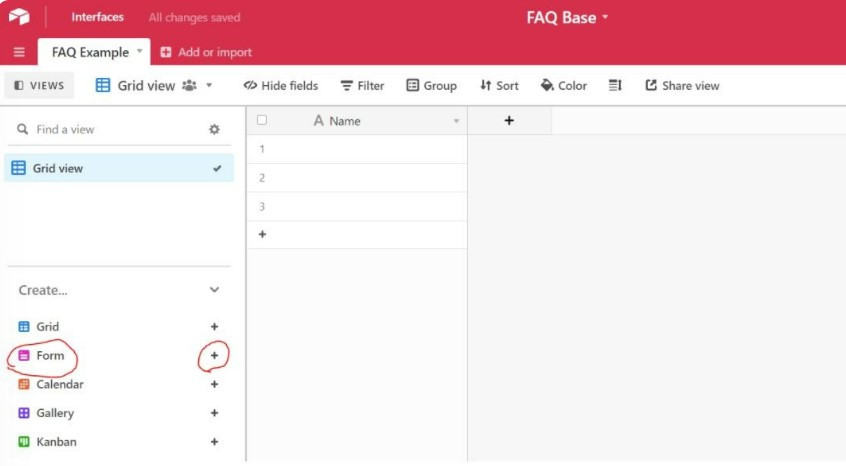Add a new row with plus below row 3
Screen dimensions: 846x466
click(x=263, y=234)
